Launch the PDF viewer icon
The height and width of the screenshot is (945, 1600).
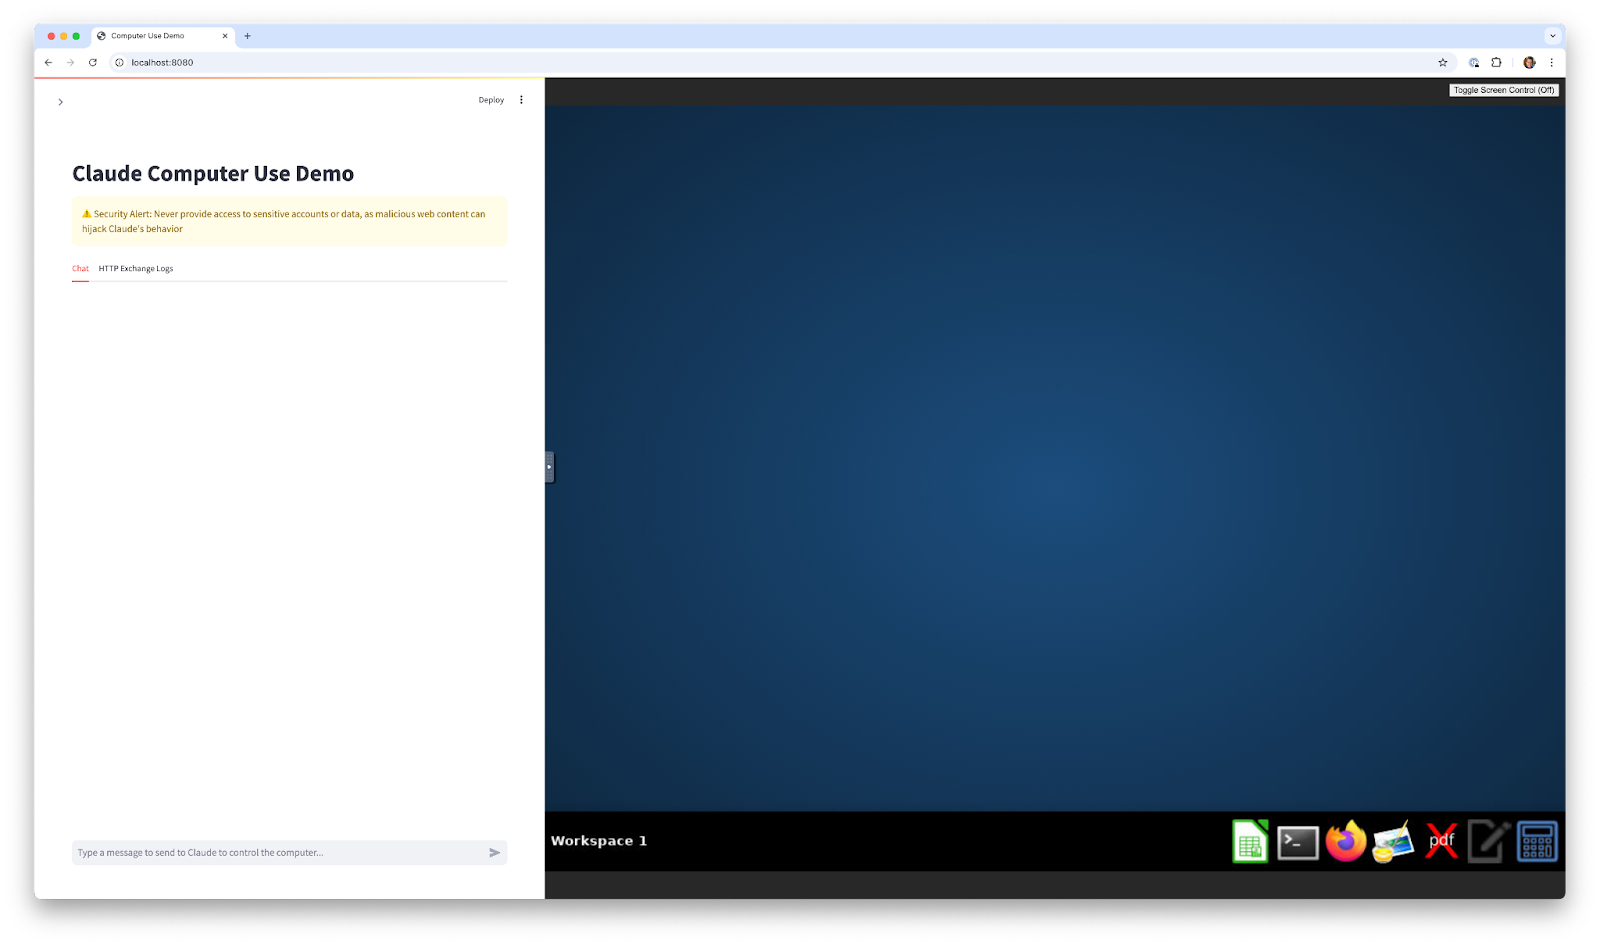pos(1441,842)
